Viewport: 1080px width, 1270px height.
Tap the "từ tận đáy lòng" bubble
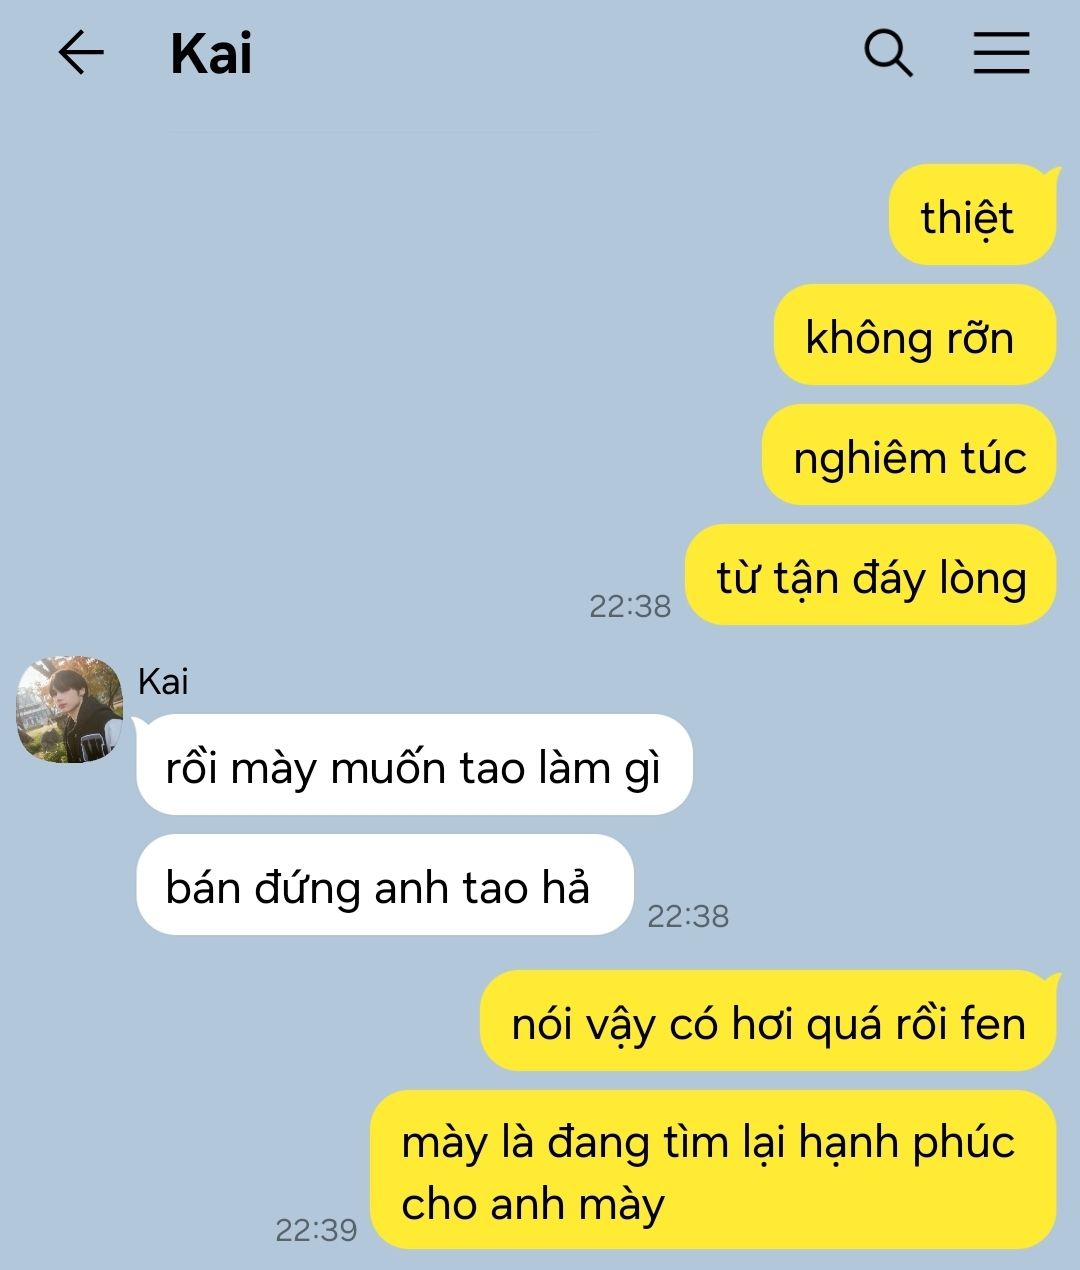click(x=870, y=575)
